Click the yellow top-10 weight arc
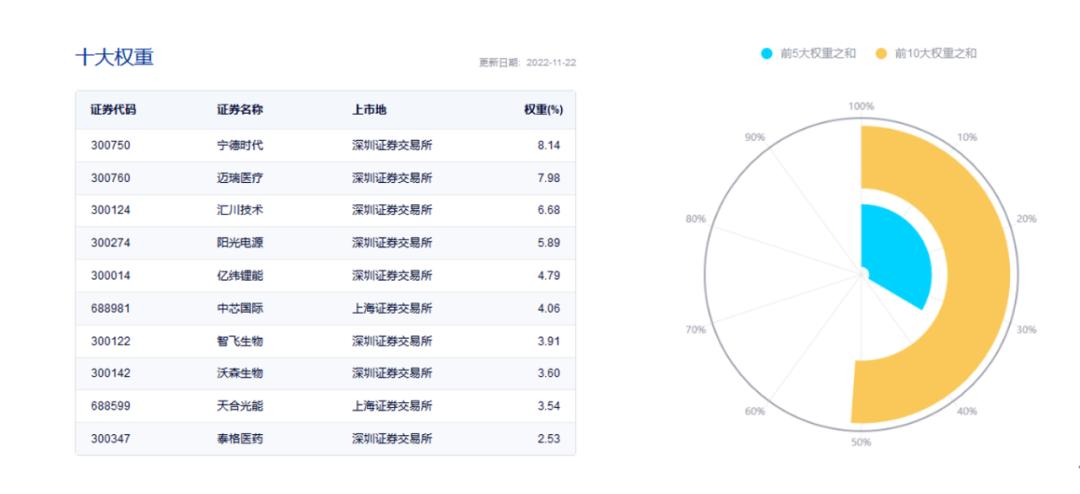The width and height of the screenshot is (1080, 494). (978, 276)
